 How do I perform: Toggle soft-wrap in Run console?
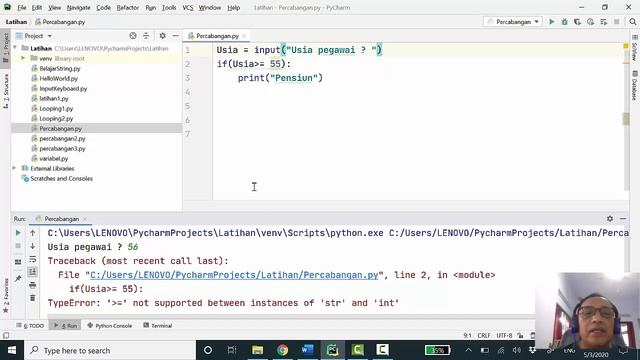click(x=33, y=259)
